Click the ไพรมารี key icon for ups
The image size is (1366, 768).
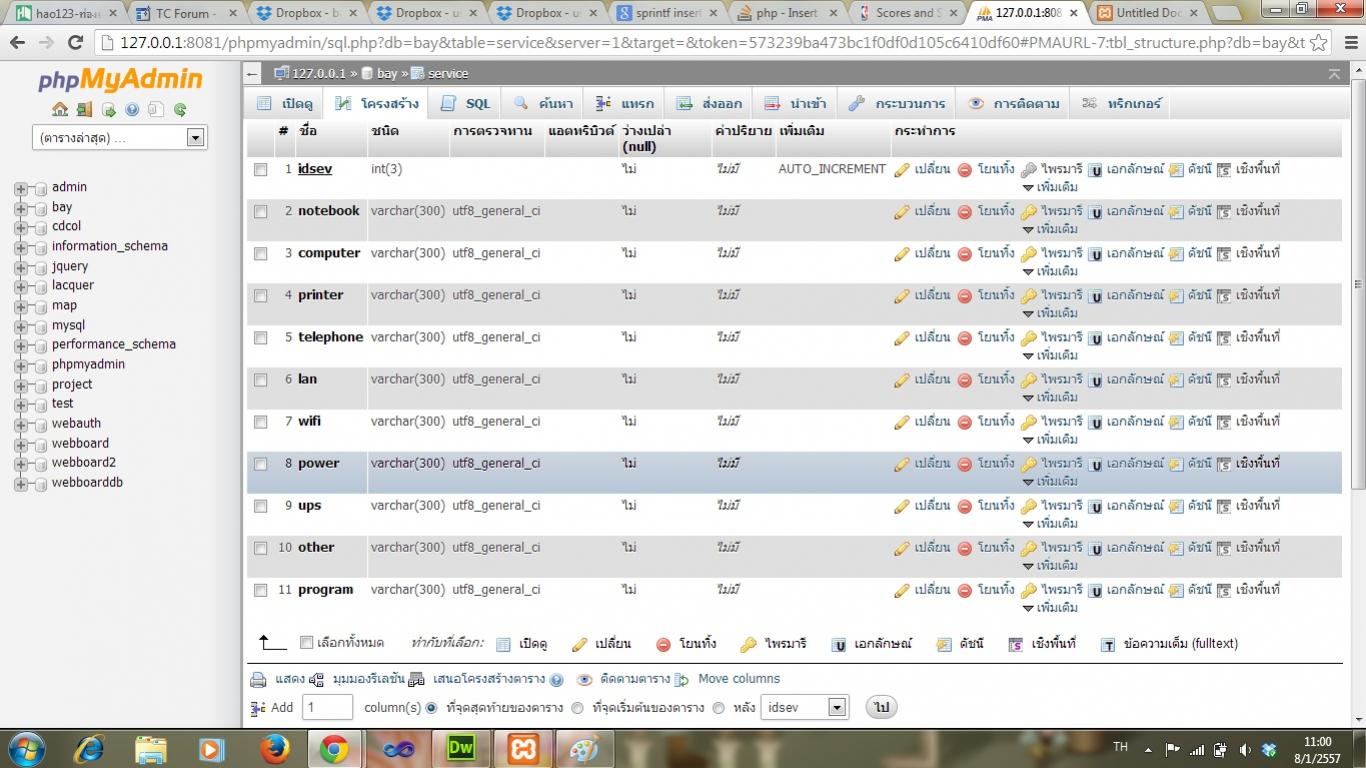(x=1029, y=506)
